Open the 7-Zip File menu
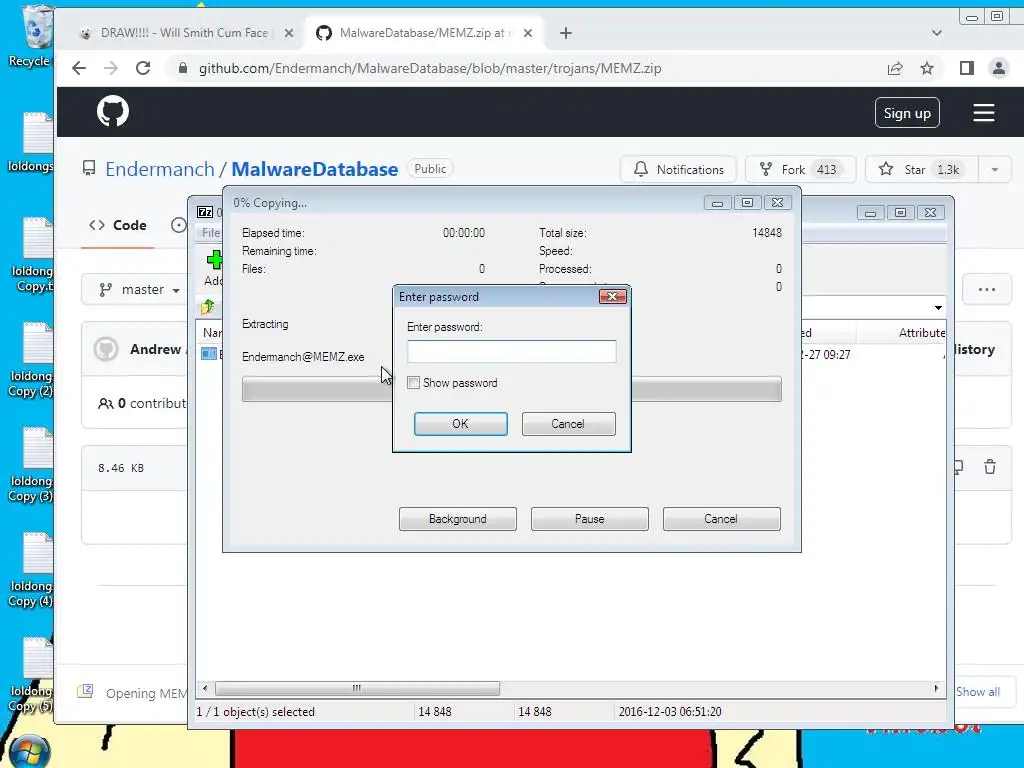 (211, 232)
